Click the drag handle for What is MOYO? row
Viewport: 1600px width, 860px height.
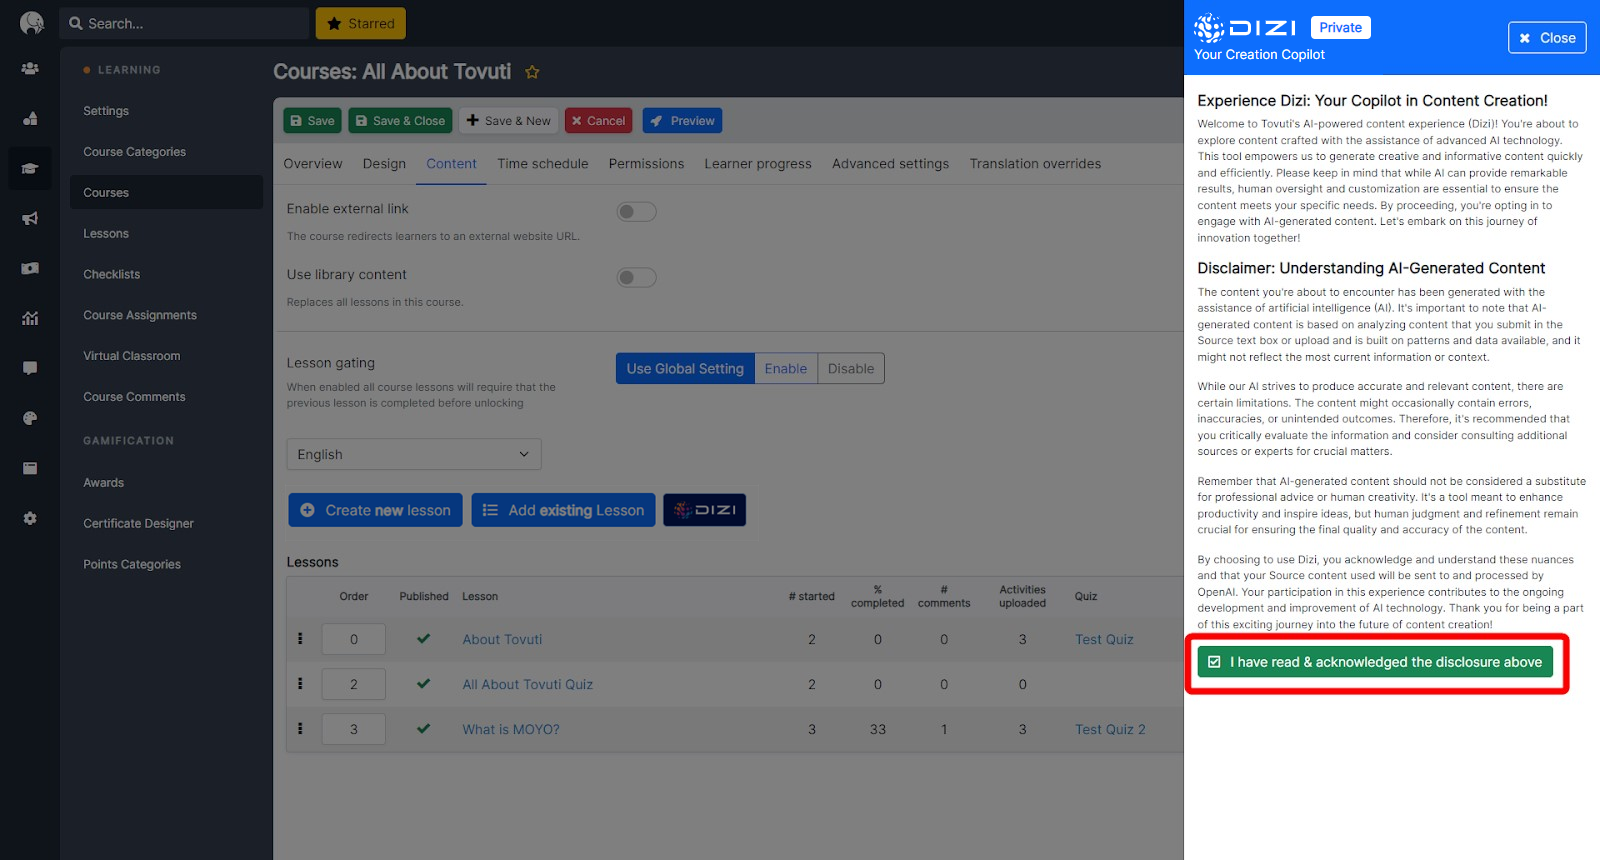(300, 729)
